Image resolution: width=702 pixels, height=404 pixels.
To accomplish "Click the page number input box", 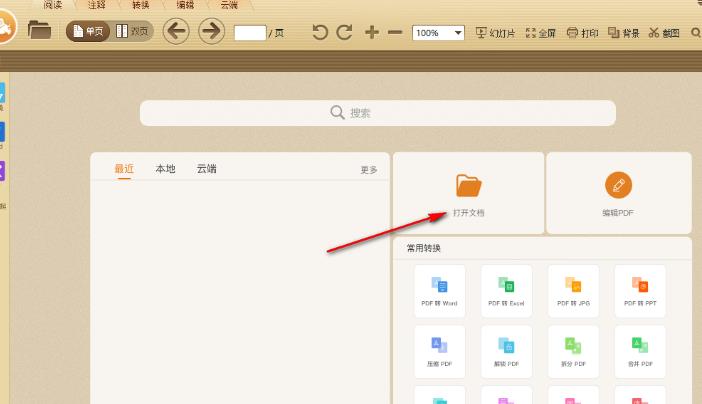I will pyautogui.click(x=250, y=33).
